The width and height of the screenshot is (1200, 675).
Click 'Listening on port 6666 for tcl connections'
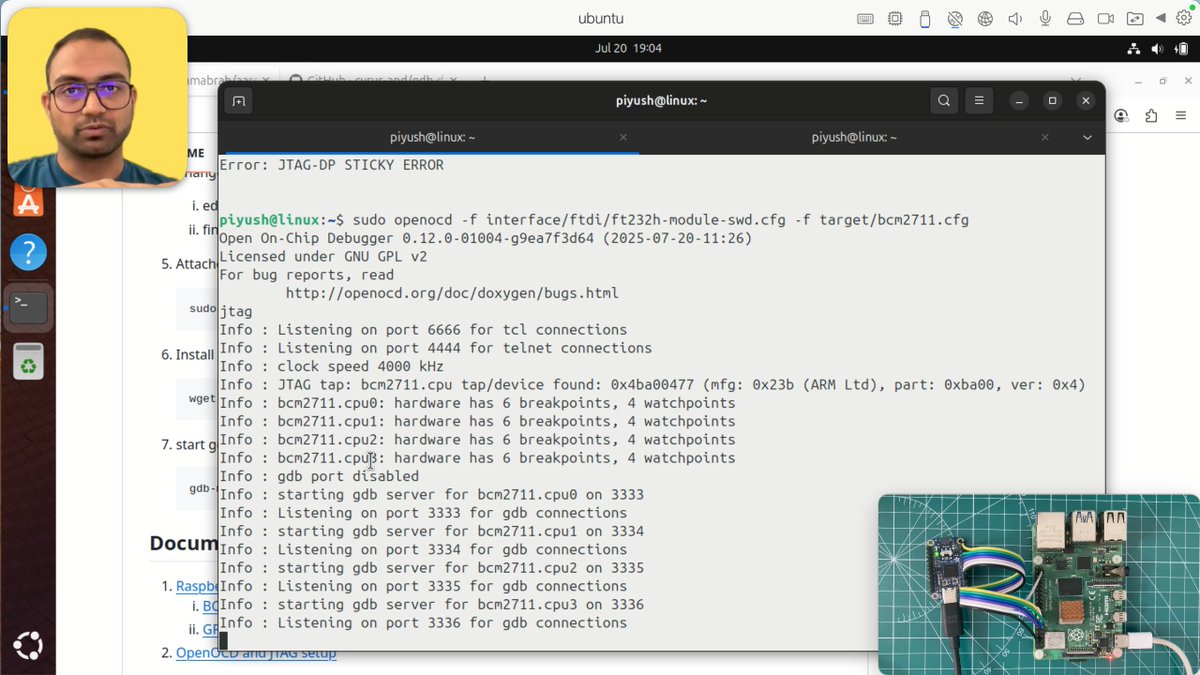(x=423, y=330)
